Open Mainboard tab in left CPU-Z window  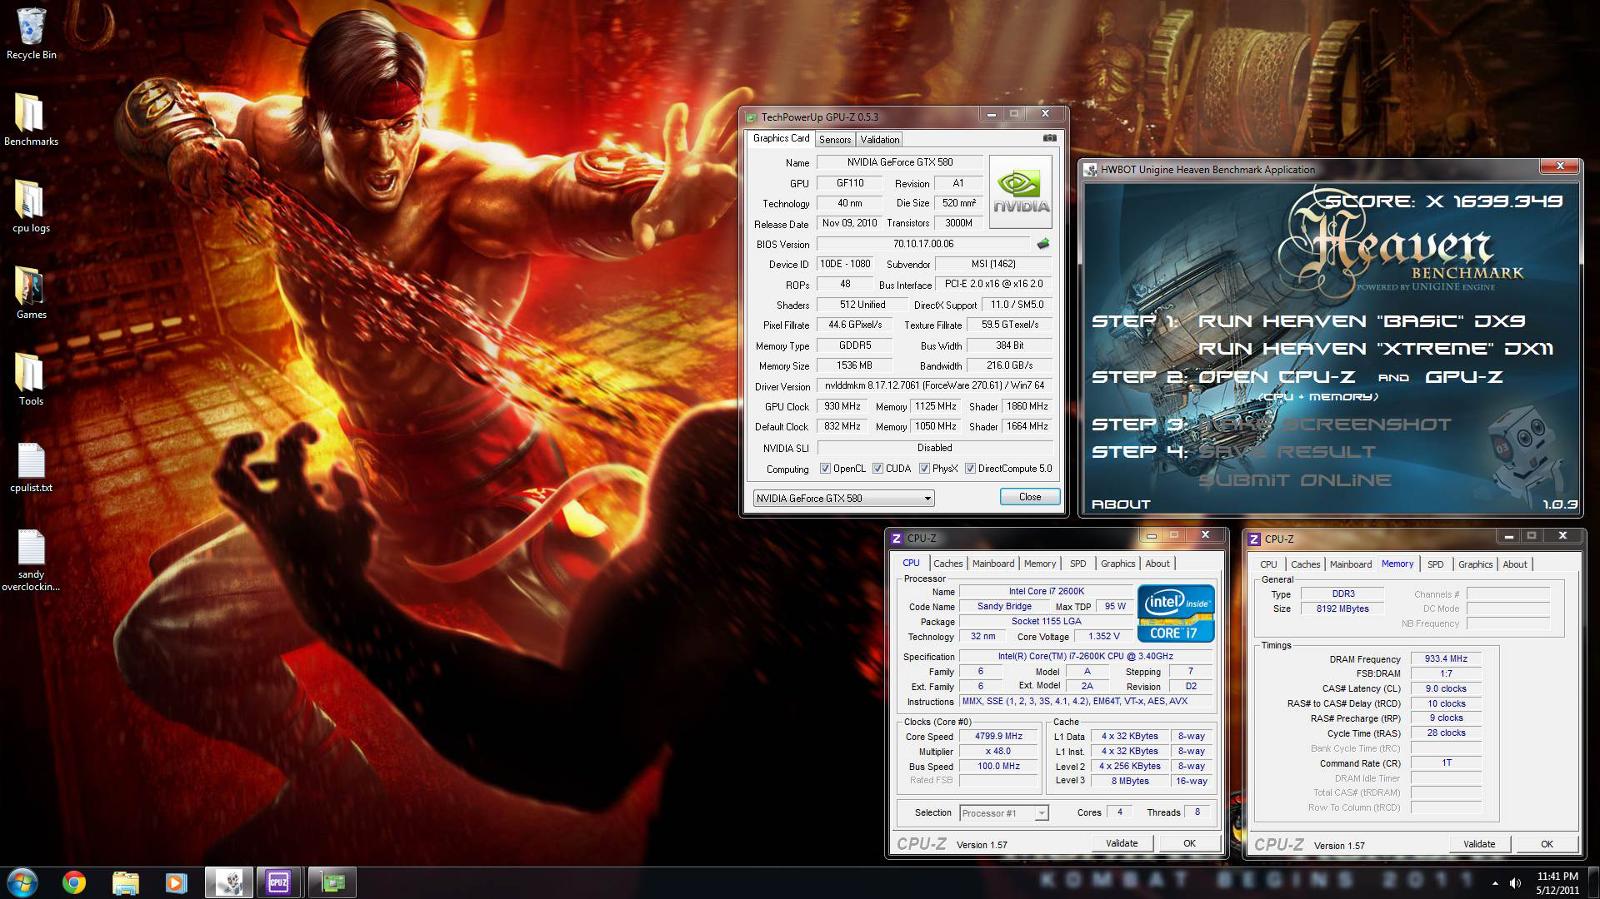pyautogui.click(x=993, y=564)
